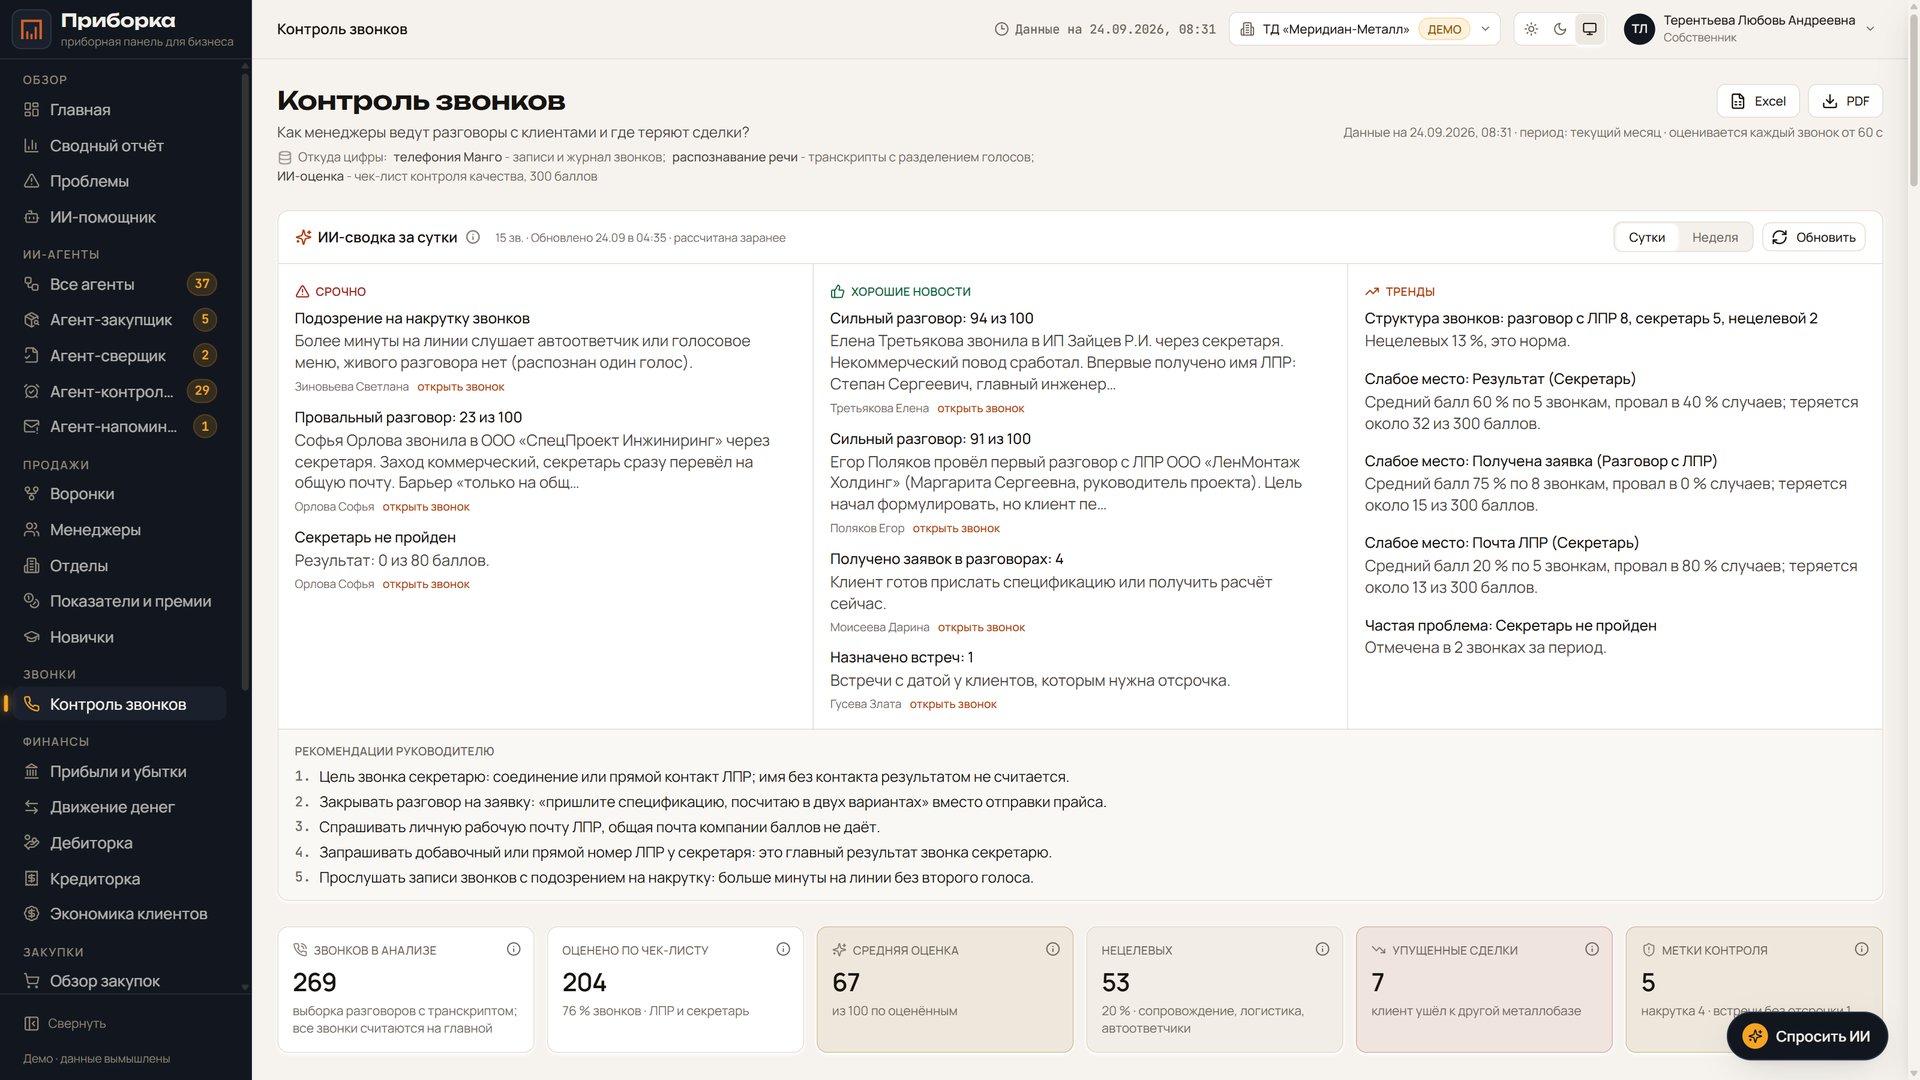
Task: Open call link for Гусева Злата
Action: coord(953,704)
